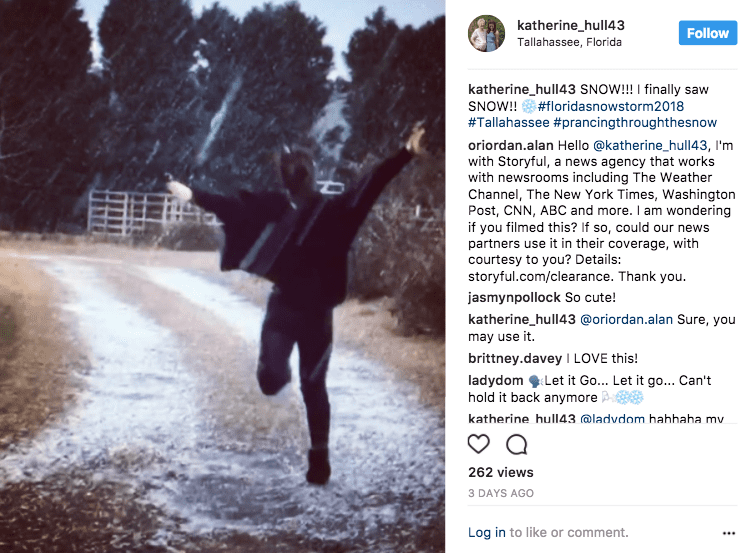Visit oriordan.alan commenter profile
This screenshot has width=756, height=553.
[x=511, y=146]
